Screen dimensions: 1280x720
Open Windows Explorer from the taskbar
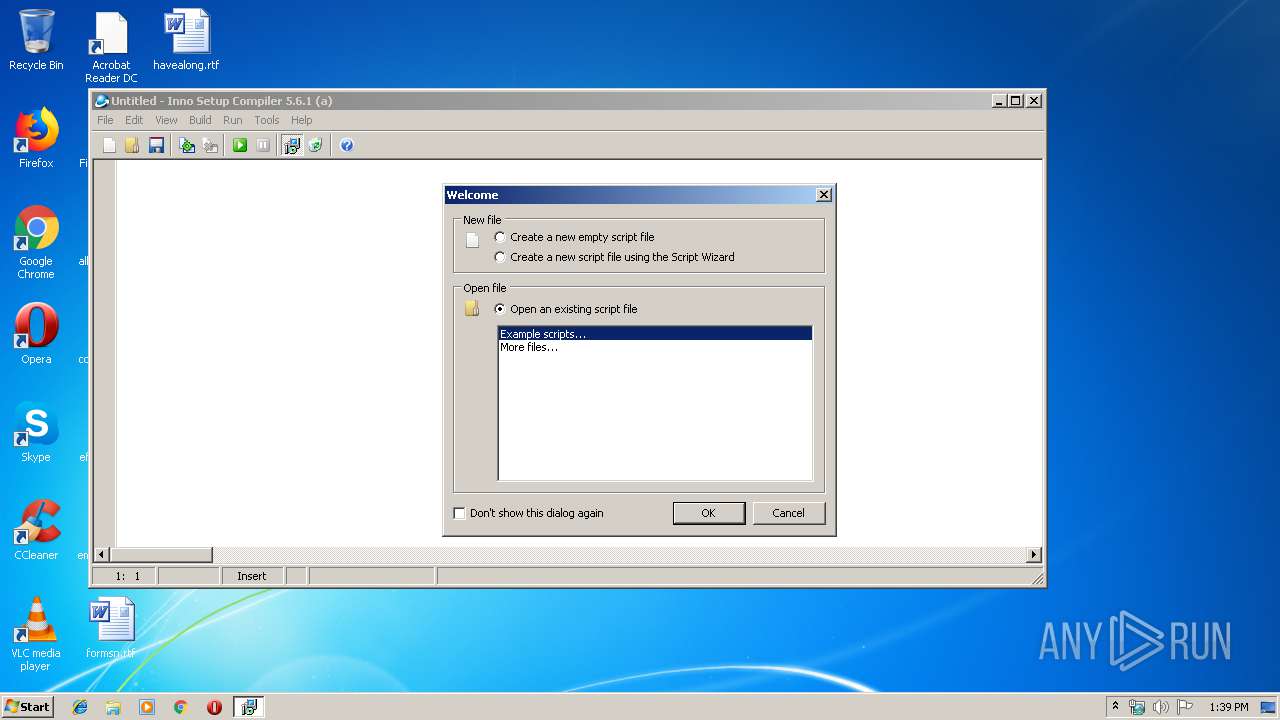point(113,707)
